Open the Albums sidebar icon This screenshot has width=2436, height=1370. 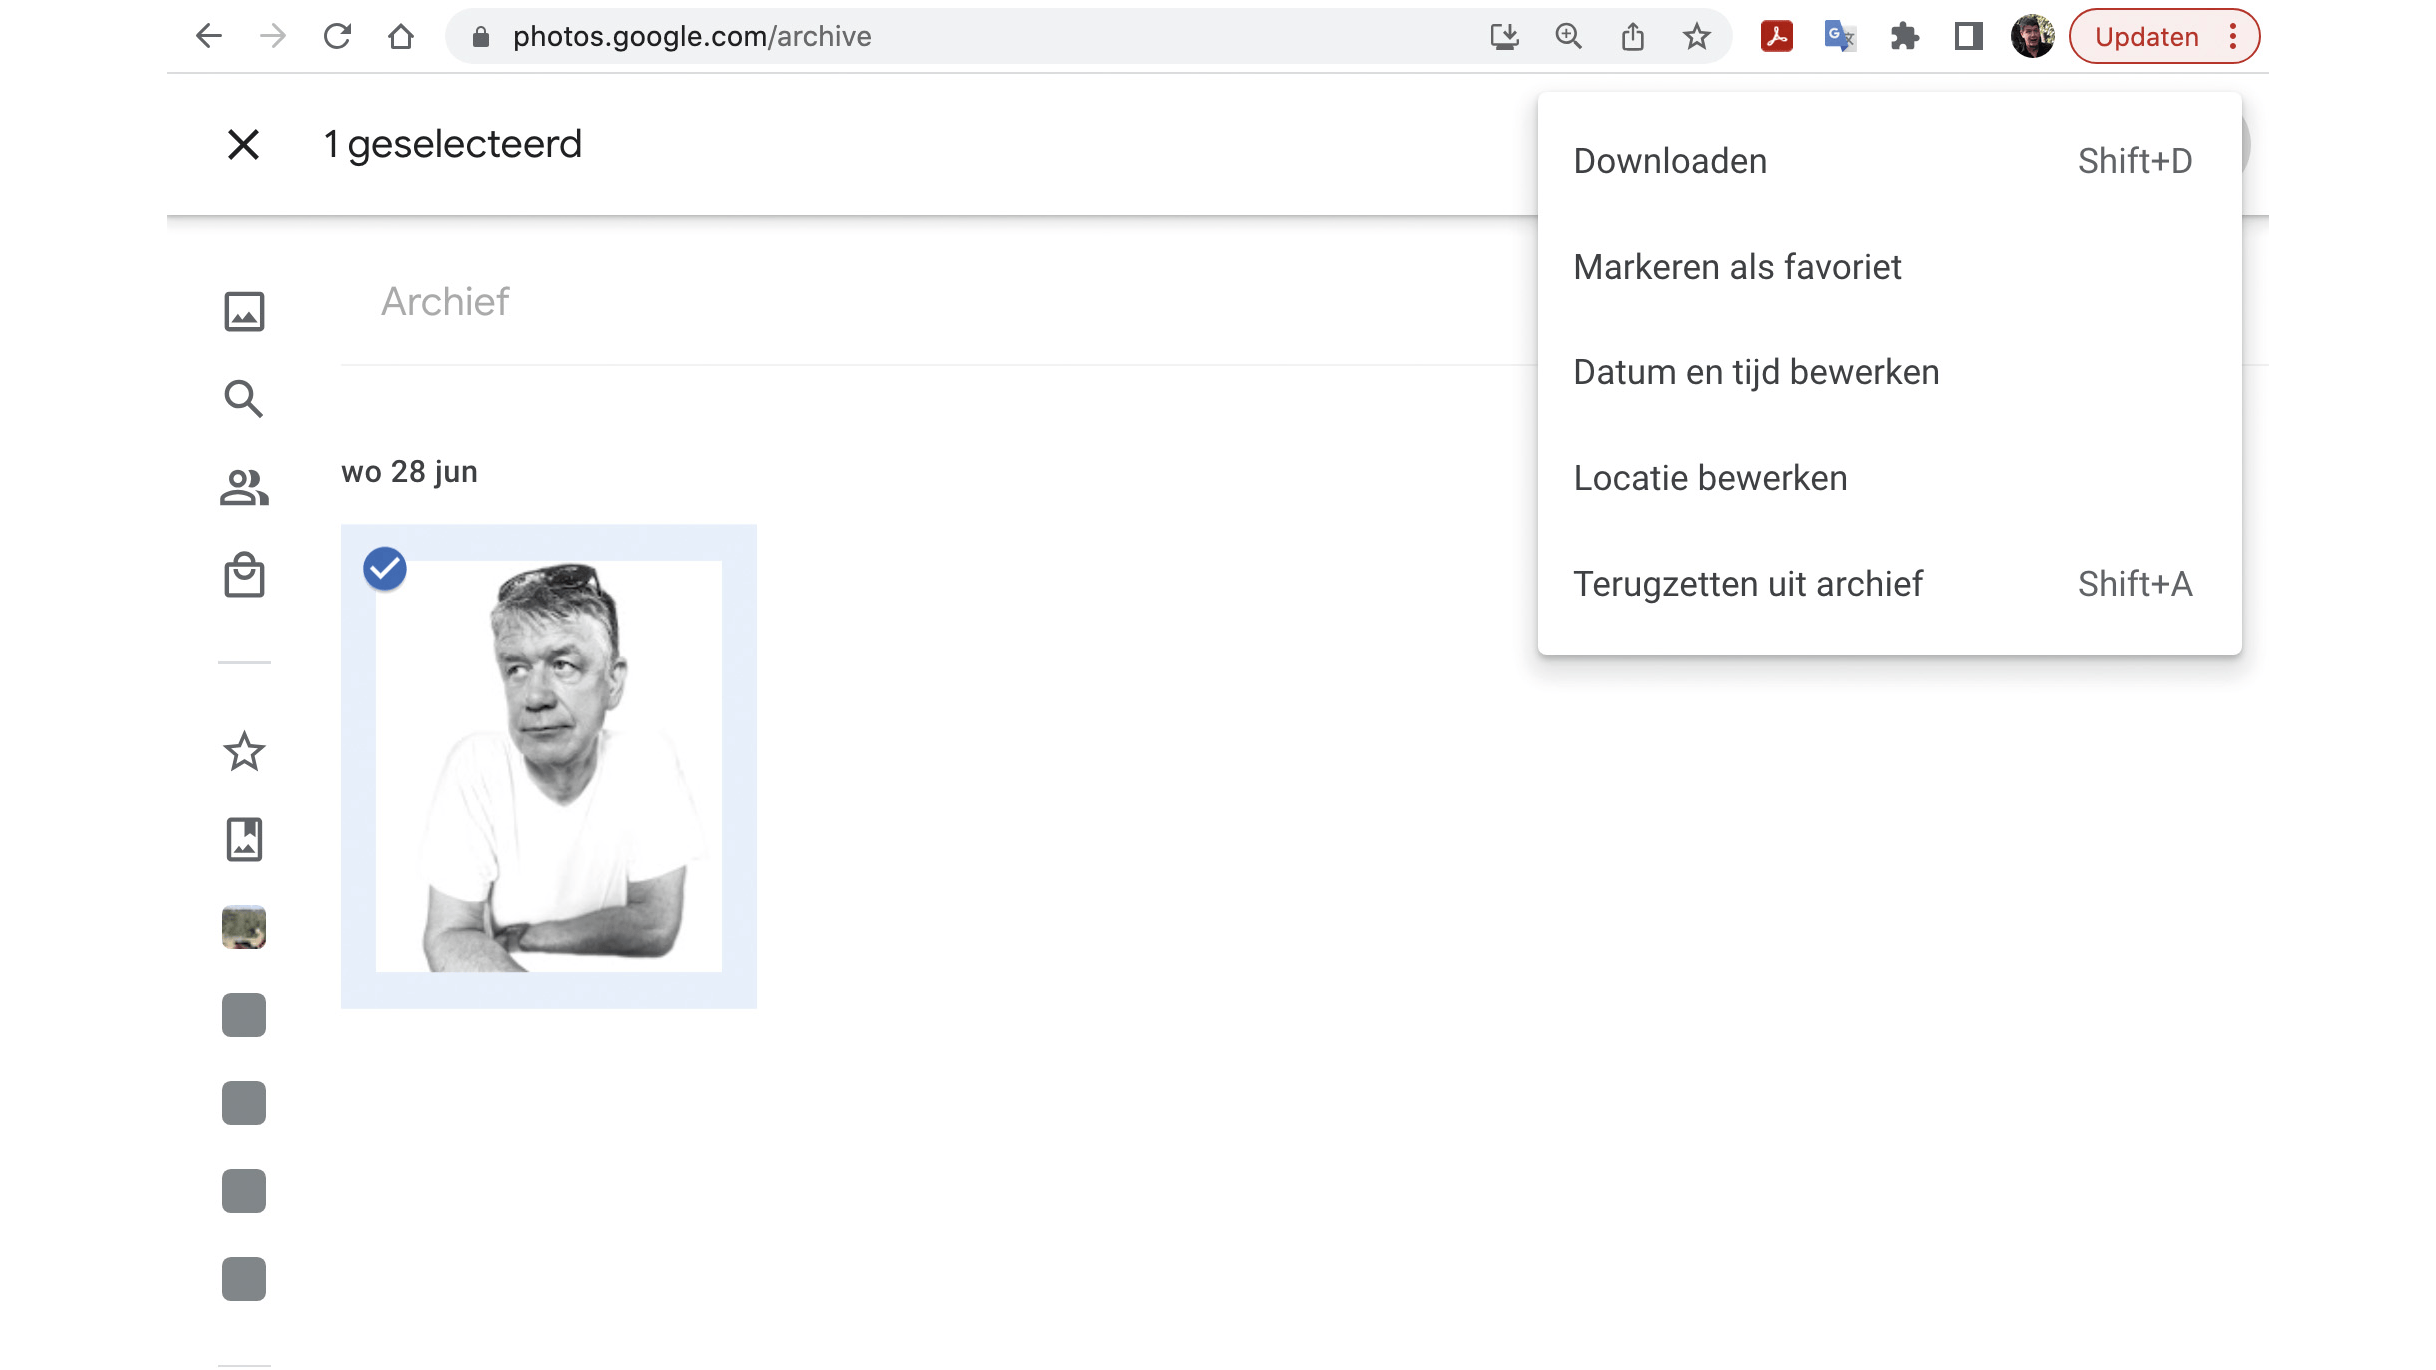[x=244, y=839]
